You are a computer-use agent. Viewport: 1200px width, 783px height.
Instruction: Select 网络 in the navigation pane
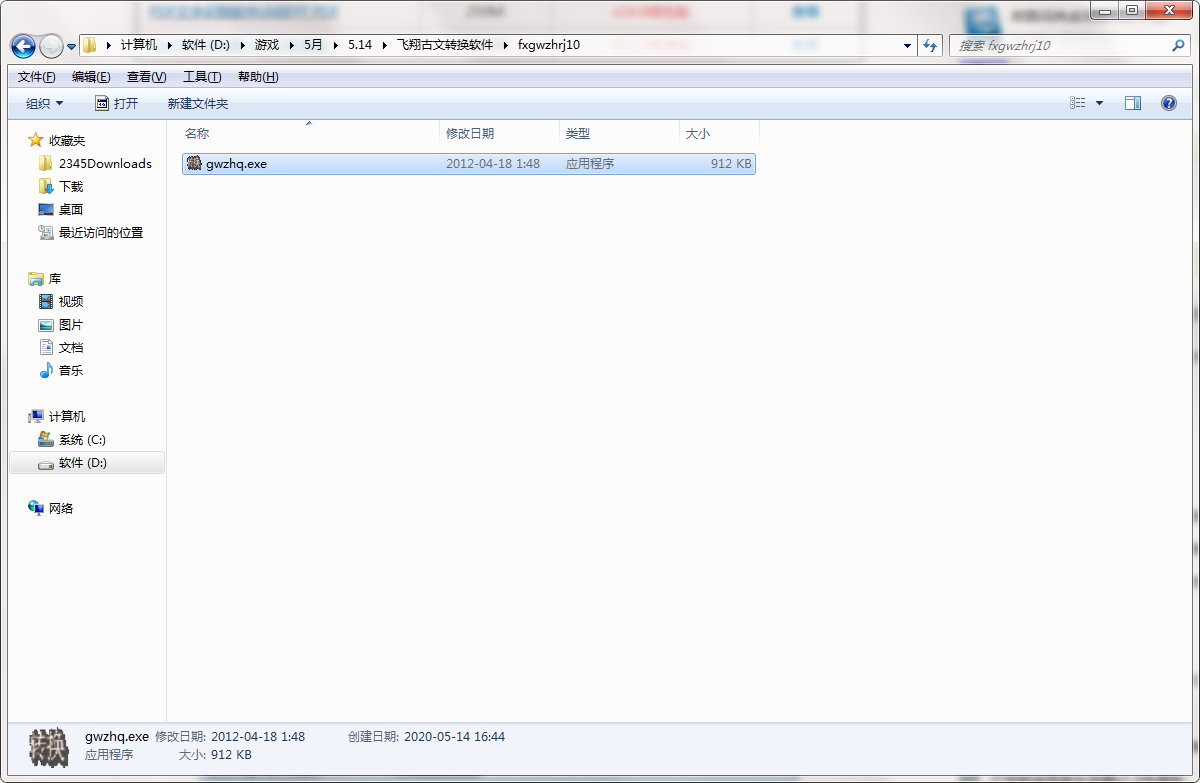[x=61, y=508]
